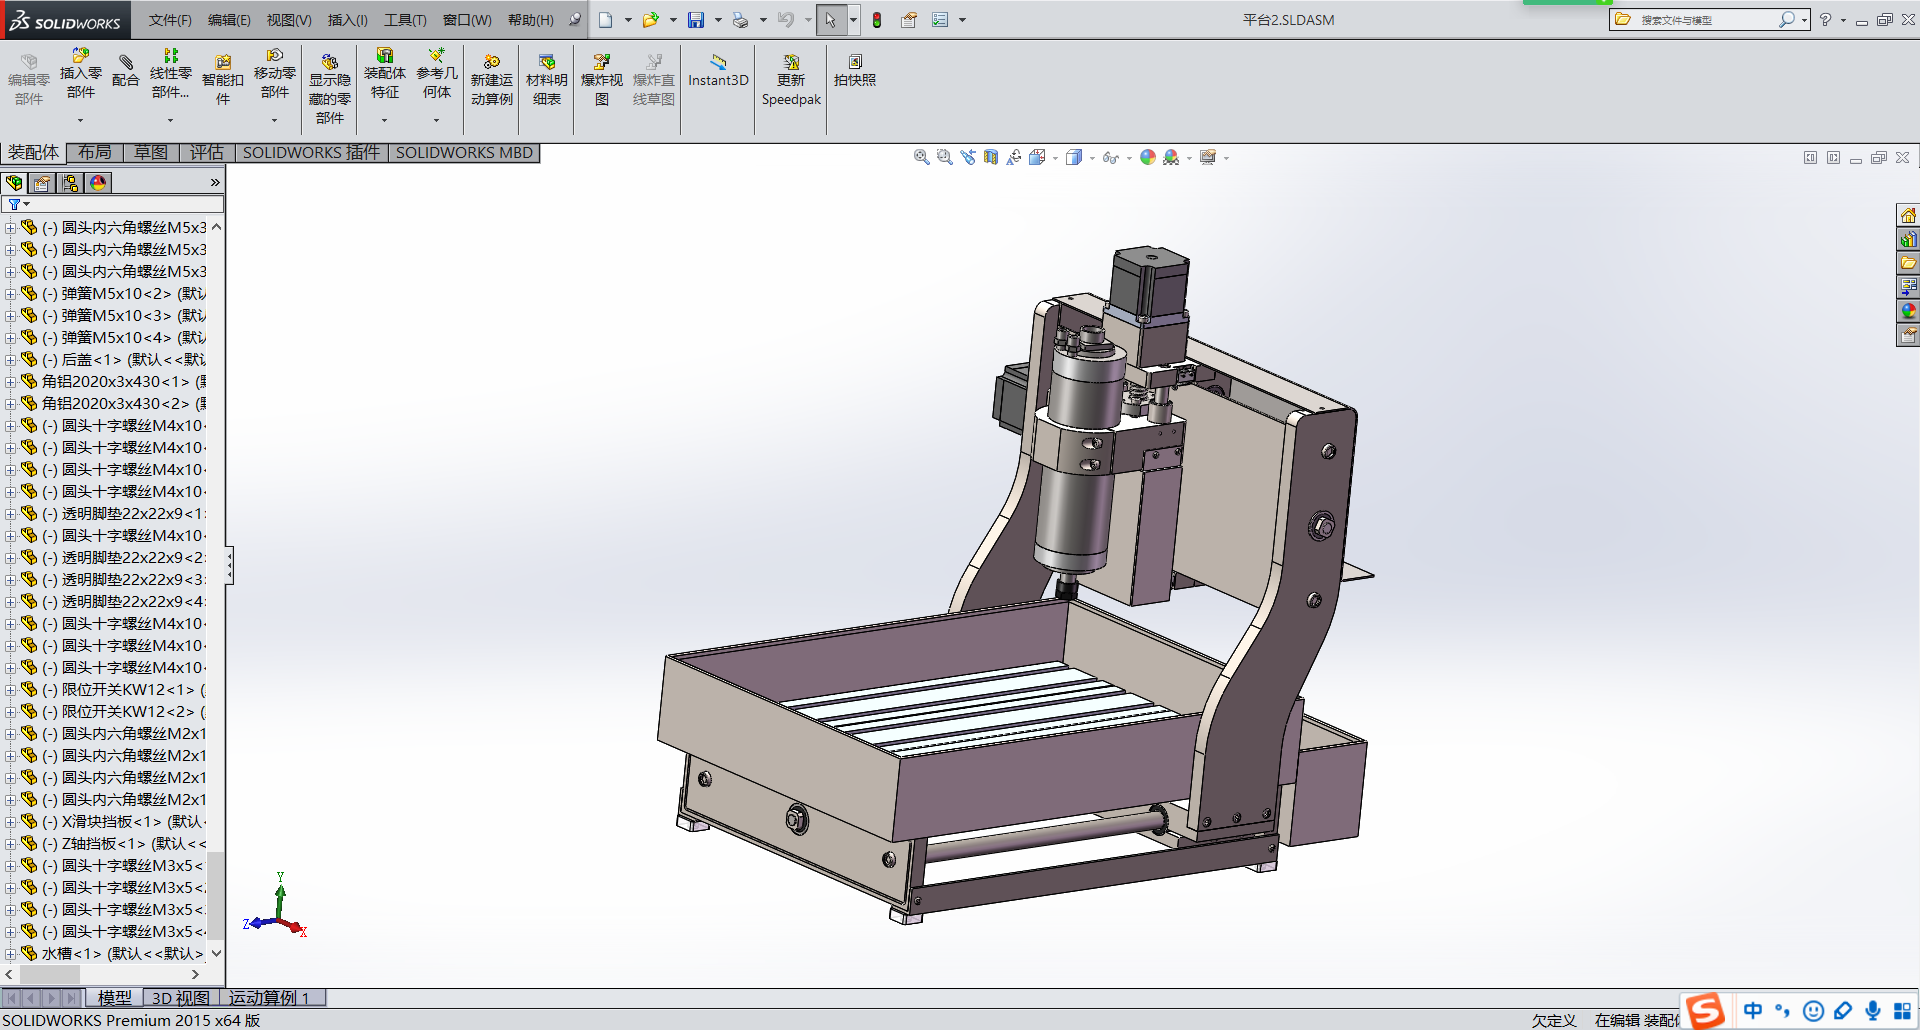Viewport: 1920px width, 1030px height.
Task: Expand the 角铝2020x3x430<1> tree node
Action: [10, 382]
